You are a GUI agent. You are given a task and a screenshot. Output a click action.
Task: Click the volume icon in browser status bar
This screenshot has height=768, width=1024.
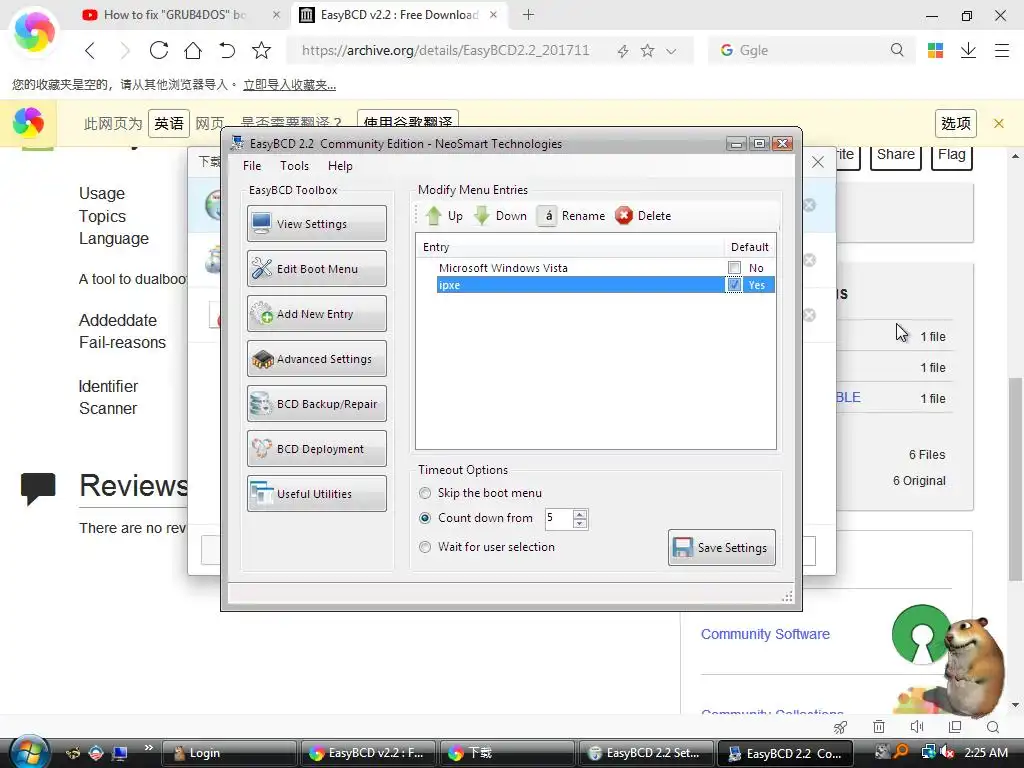917,727
